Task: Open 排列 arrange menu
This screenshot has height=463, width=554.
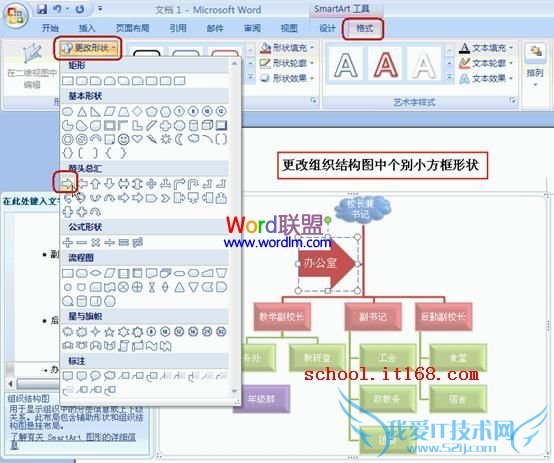Action: pos(535,65)
